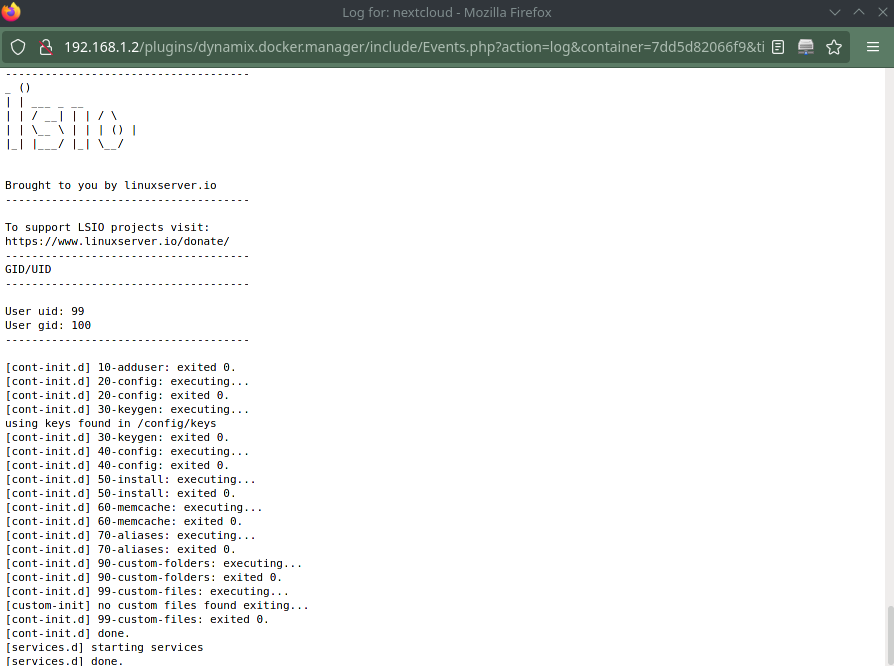Screen dimensions: 894x666
Task: Click '[custom-init] no custom files found exiting...'
Action: click(157, 605)
